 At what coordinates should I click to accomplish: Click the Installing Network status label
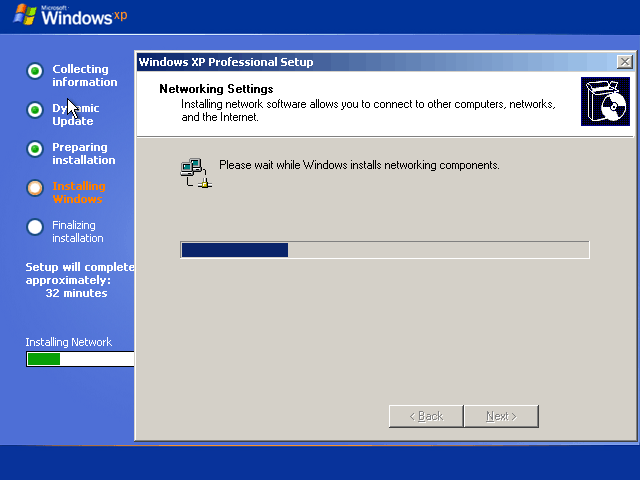pyautogui.click(x=69, y=342)
